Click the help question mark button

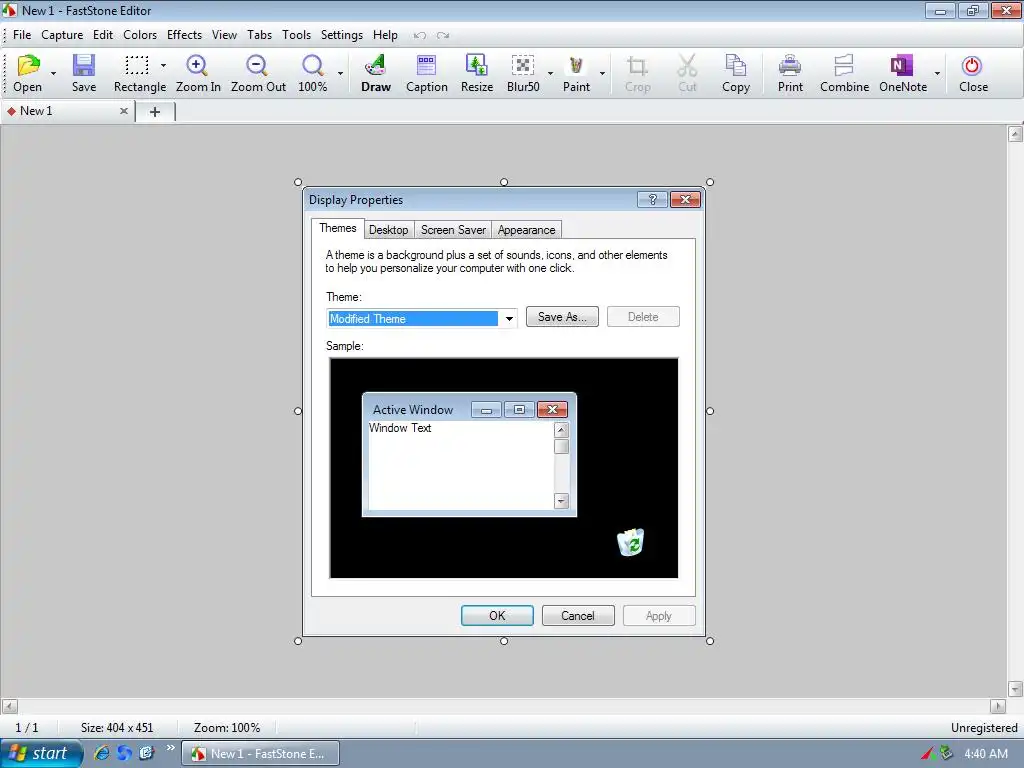(652, 200)
